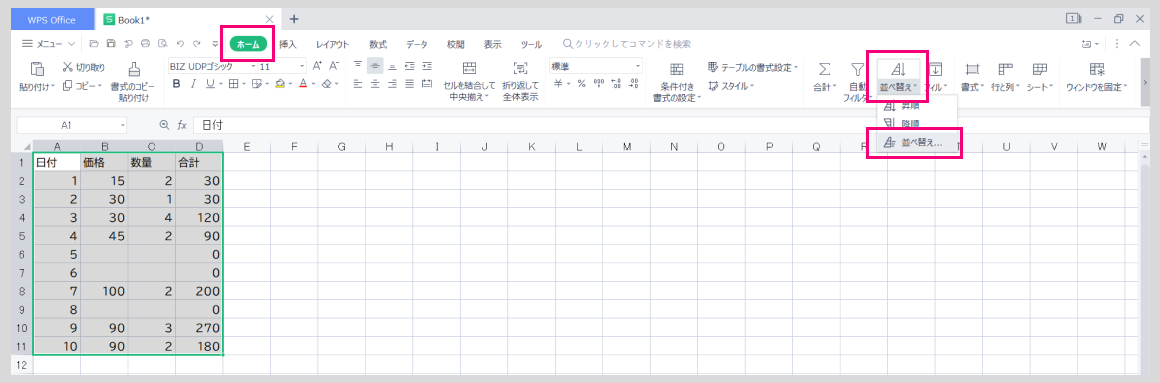
Task: Click the yen currency format icon
Action: [559, 84]
